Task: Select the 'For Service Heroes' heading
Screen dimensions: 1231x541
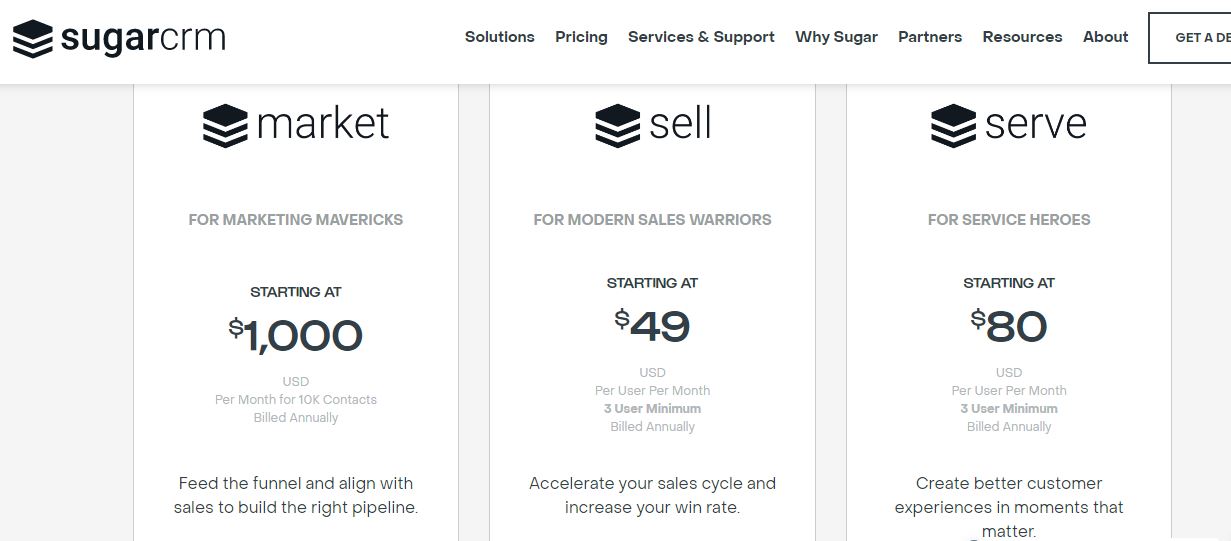Action: (x=1009, y=220)
